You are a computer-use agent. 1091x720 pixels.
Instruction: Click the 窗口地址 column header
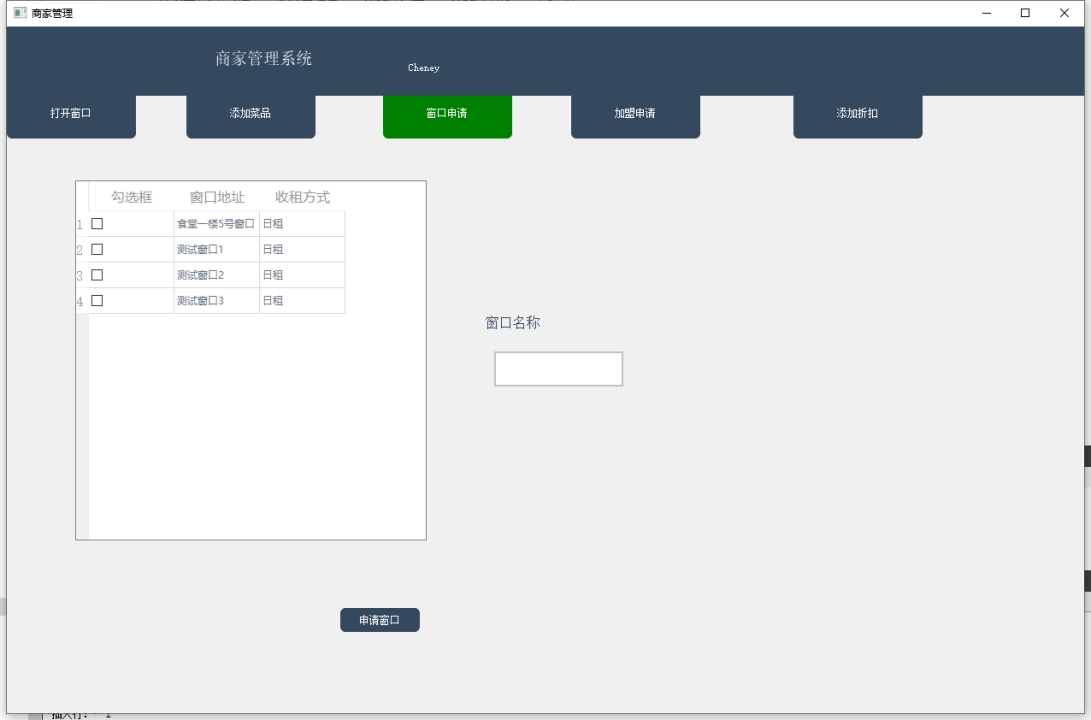pyautogui.click(x=217, y=197)
